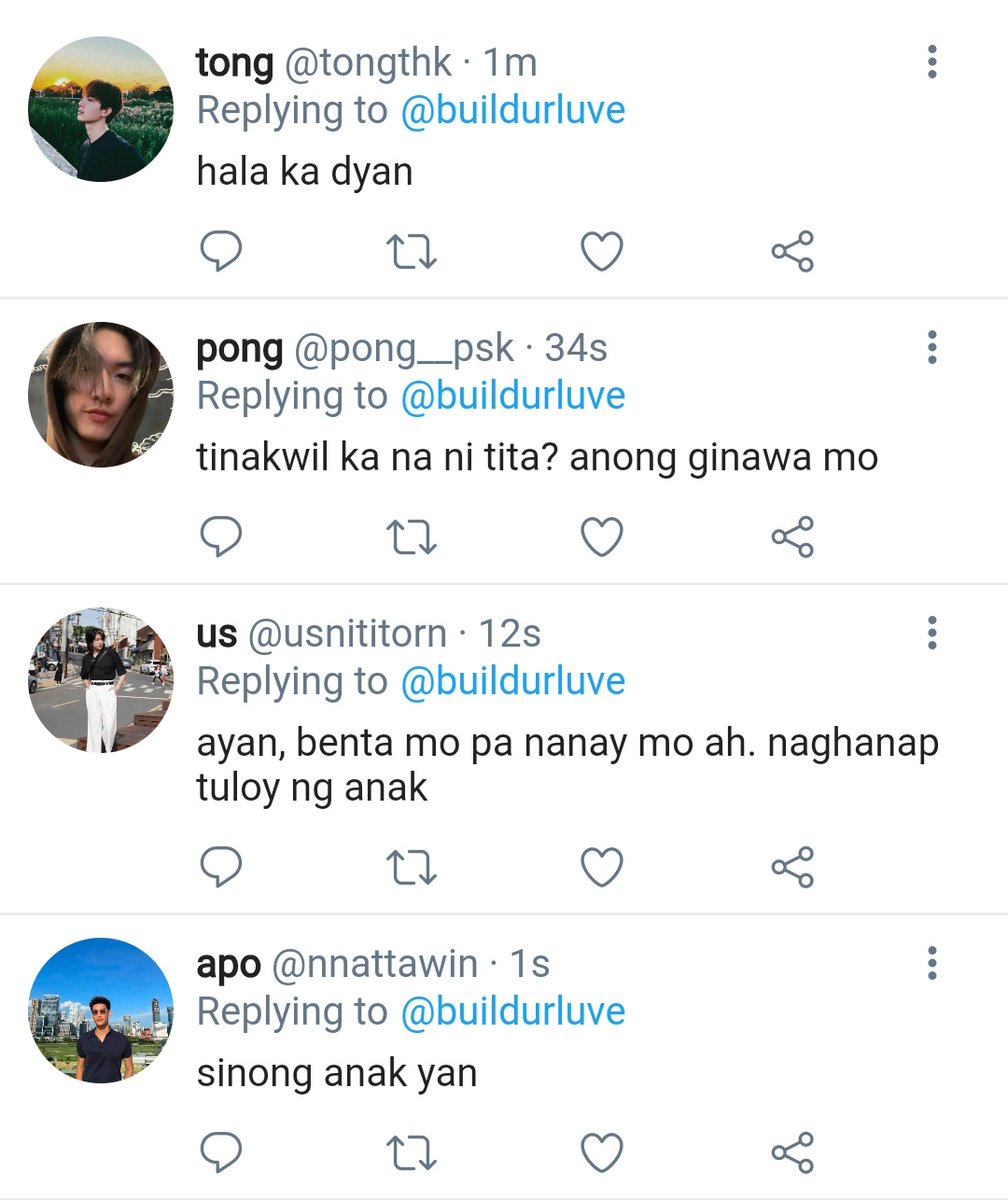Open the @usnititorn username
1008x1200 pixels.
[x=346, y=633]
